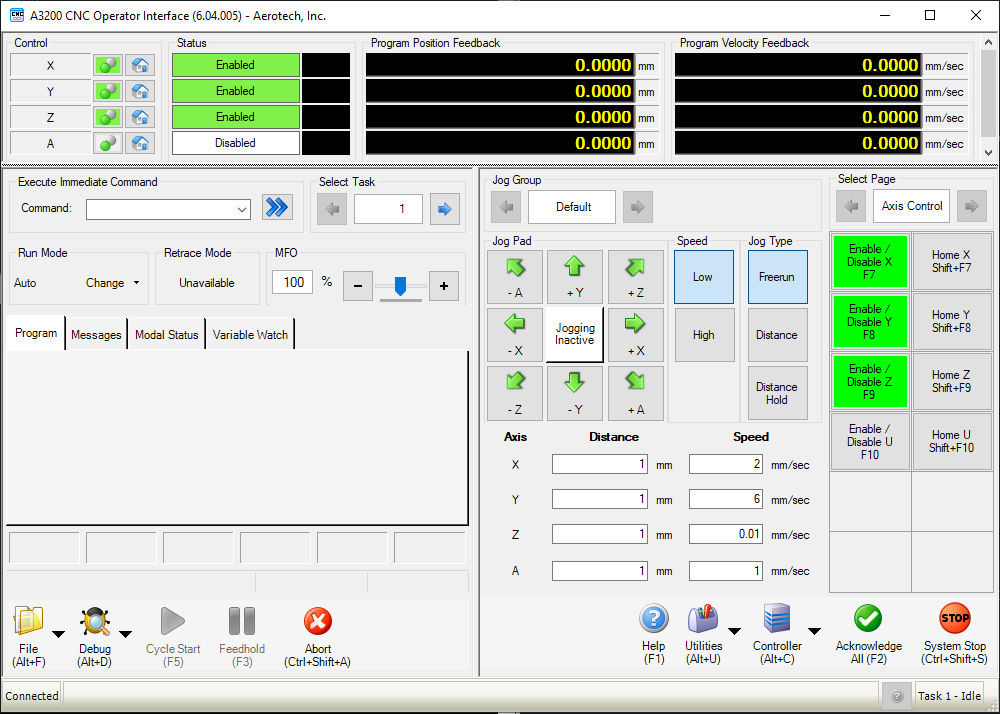Image resolution: width=1000 pixels, height=714 pixels.
Task: Jog in the -X direction
Action: tap(515, 335)
